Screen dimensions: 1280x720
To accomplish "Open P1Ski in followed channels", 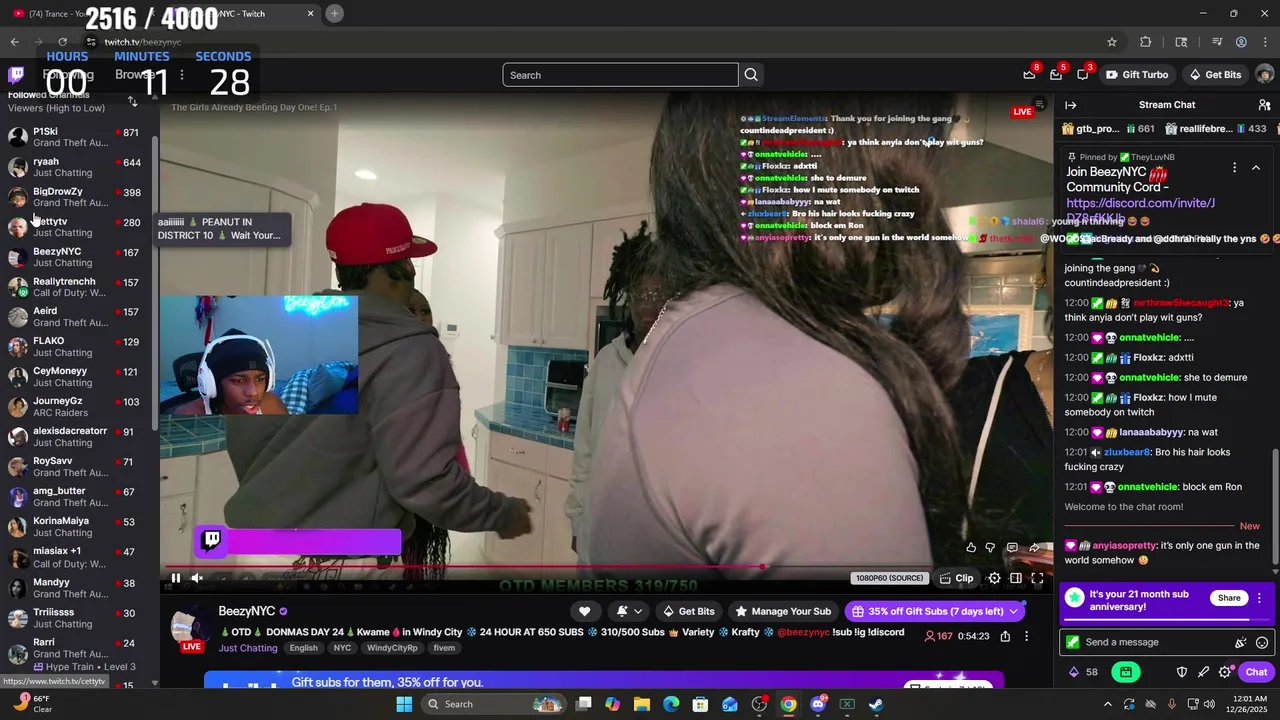I will pos(77,137).
